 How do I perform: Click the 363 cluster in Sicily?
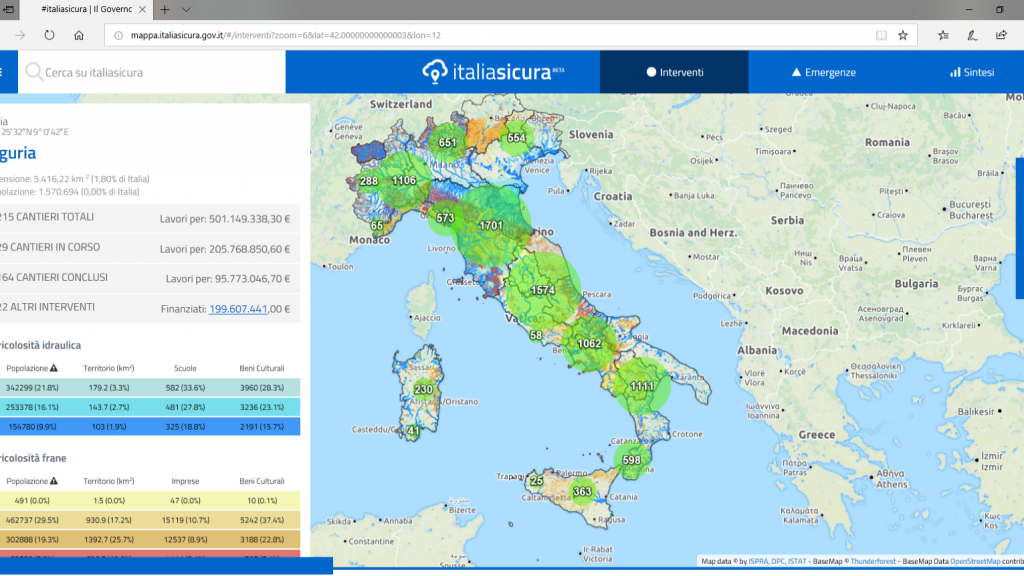pyautogui.click(x=582, y=492)
